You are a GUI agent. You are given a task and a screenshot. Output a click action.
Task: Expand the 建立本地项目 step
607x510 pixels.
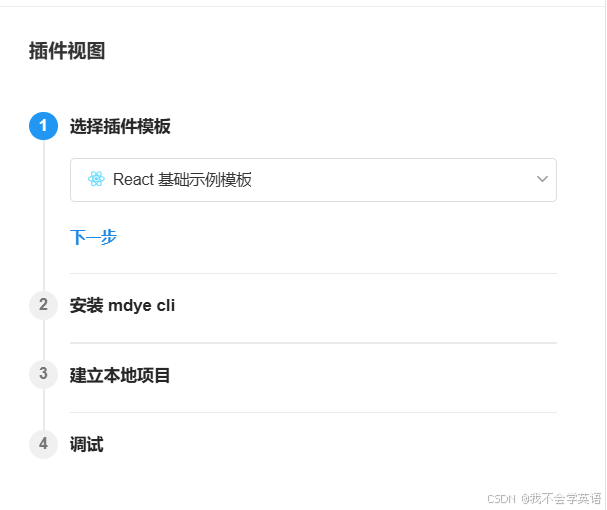[x=120, y=375]
